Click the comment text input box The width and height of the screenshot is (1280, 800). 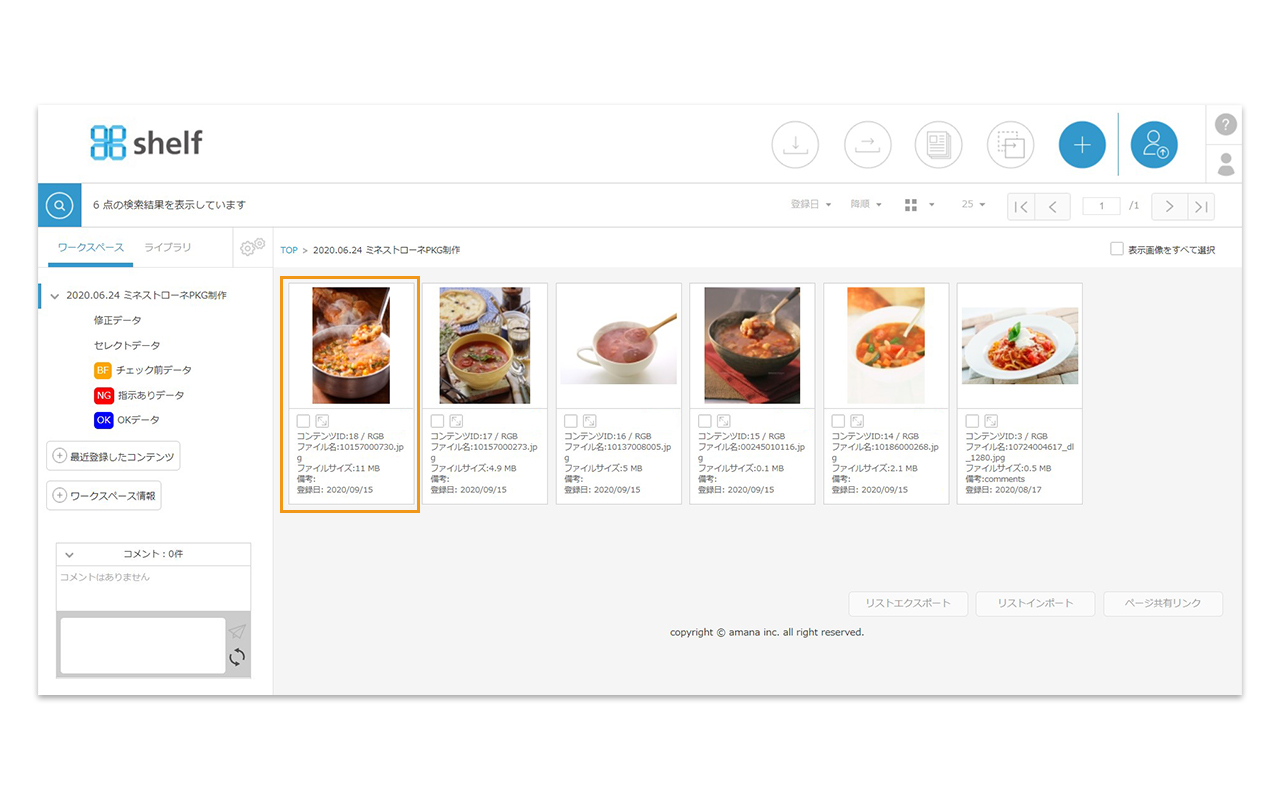click(x=142, y=645)
